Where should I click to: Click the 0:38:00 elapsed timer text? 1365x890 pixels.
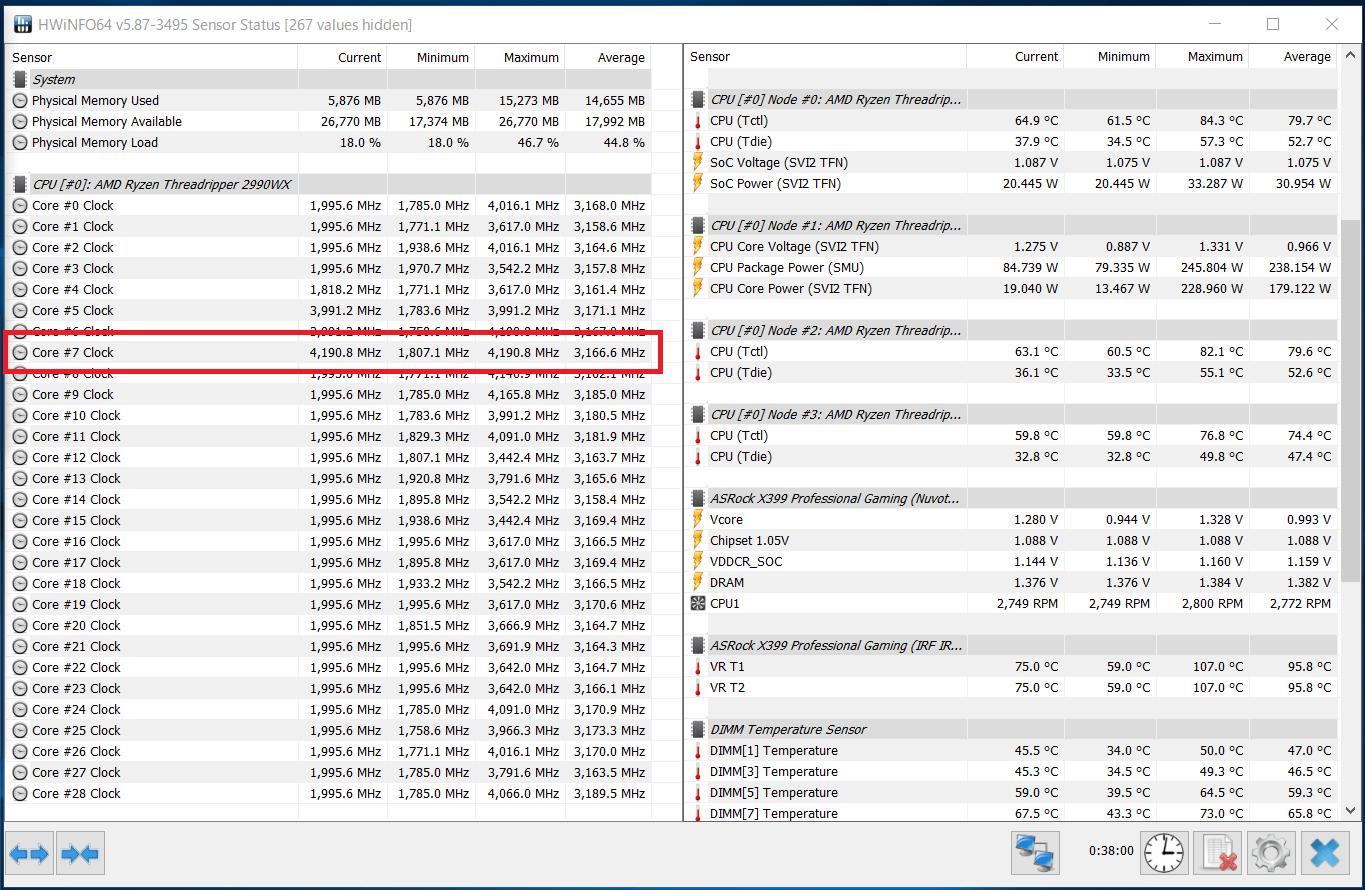pyautogui.click(x=1111, y=851)
